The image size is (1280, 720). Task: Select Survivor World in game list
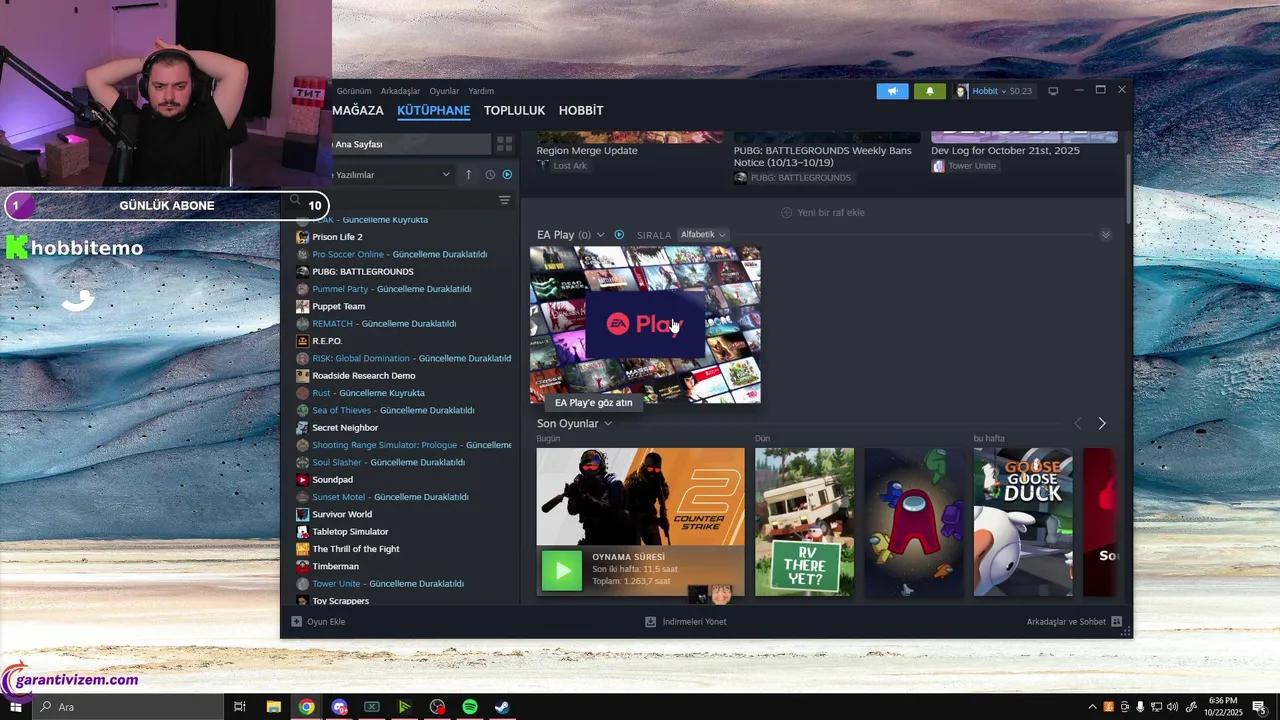point(341,514)
